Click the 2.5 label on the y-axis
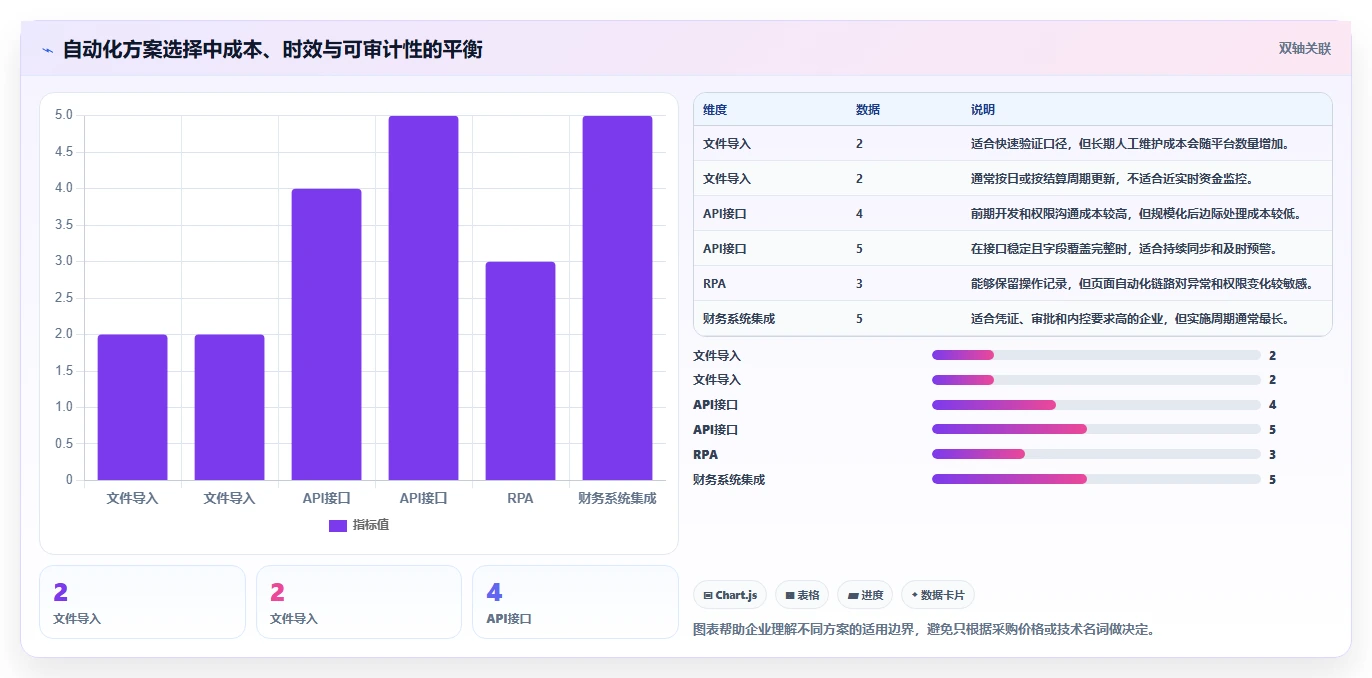The width and height of the screenshot is (1372, 678). [64, 298]
